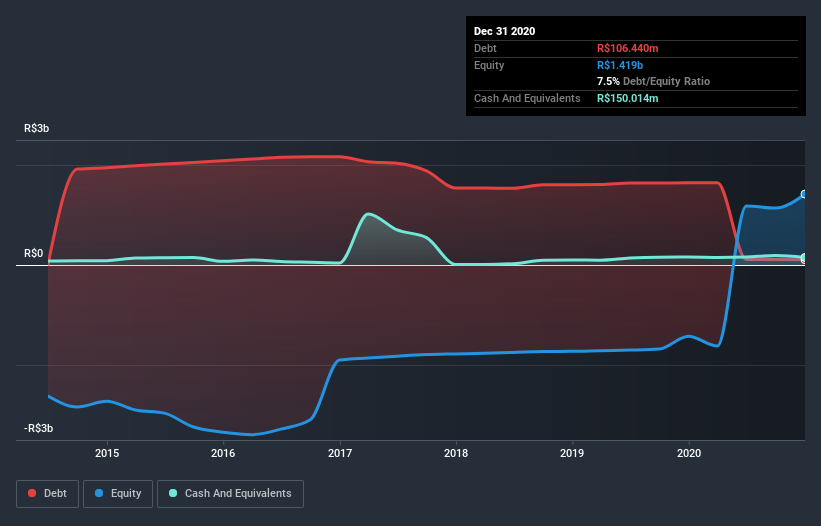This screenshot has width=821, height=526.
Task: Click the red Debt legend dot
Action: click(32, 493)
